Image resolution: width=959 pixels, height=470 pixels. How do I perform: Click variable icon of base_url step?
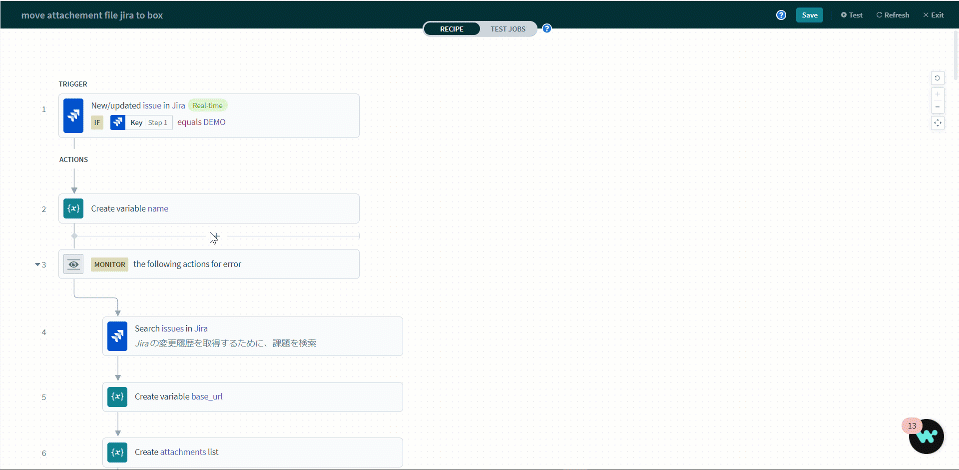(117, 397)
